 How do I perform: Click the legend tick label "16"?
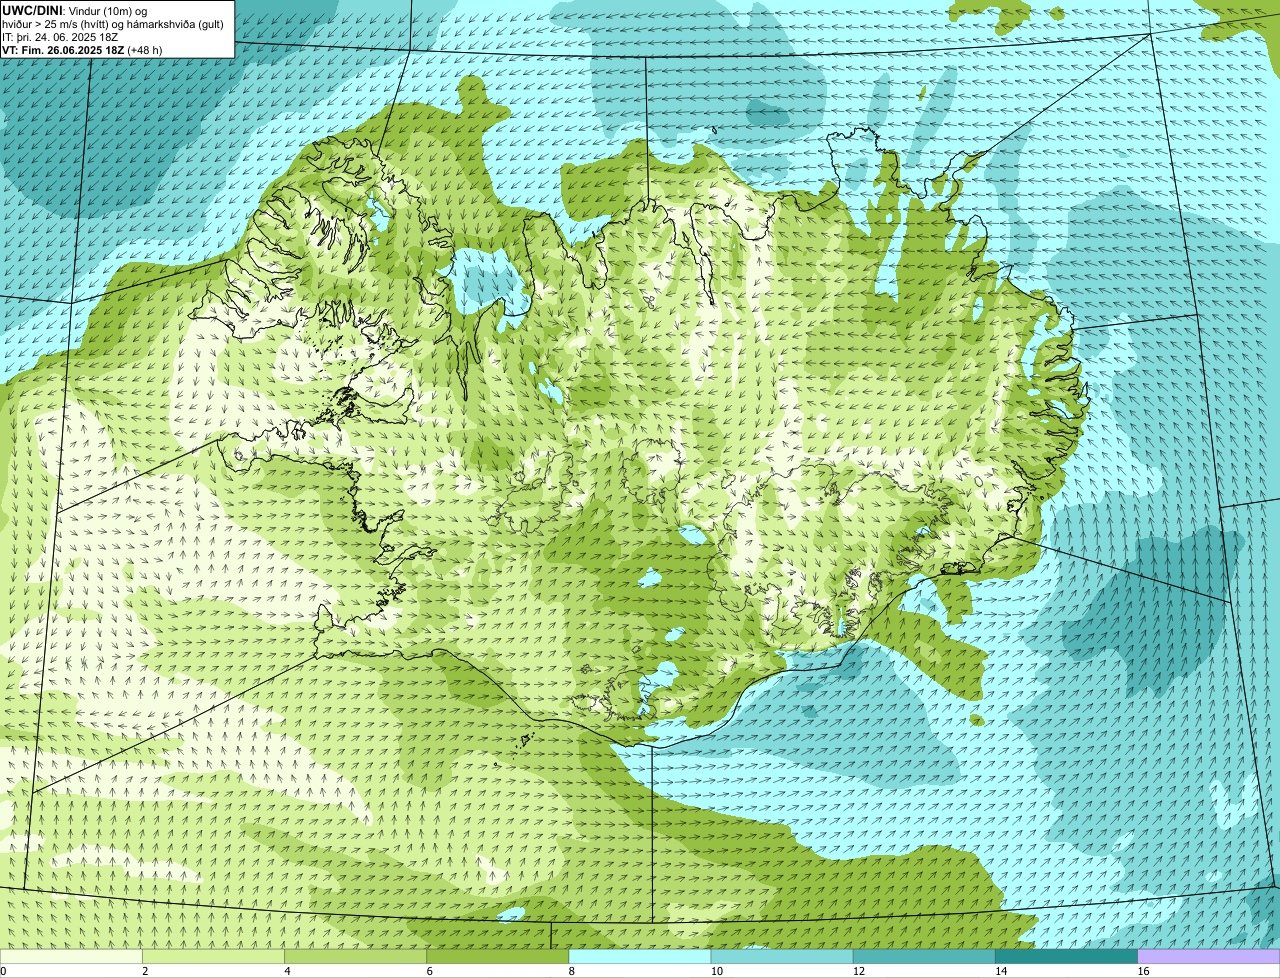coord(1143,971)
